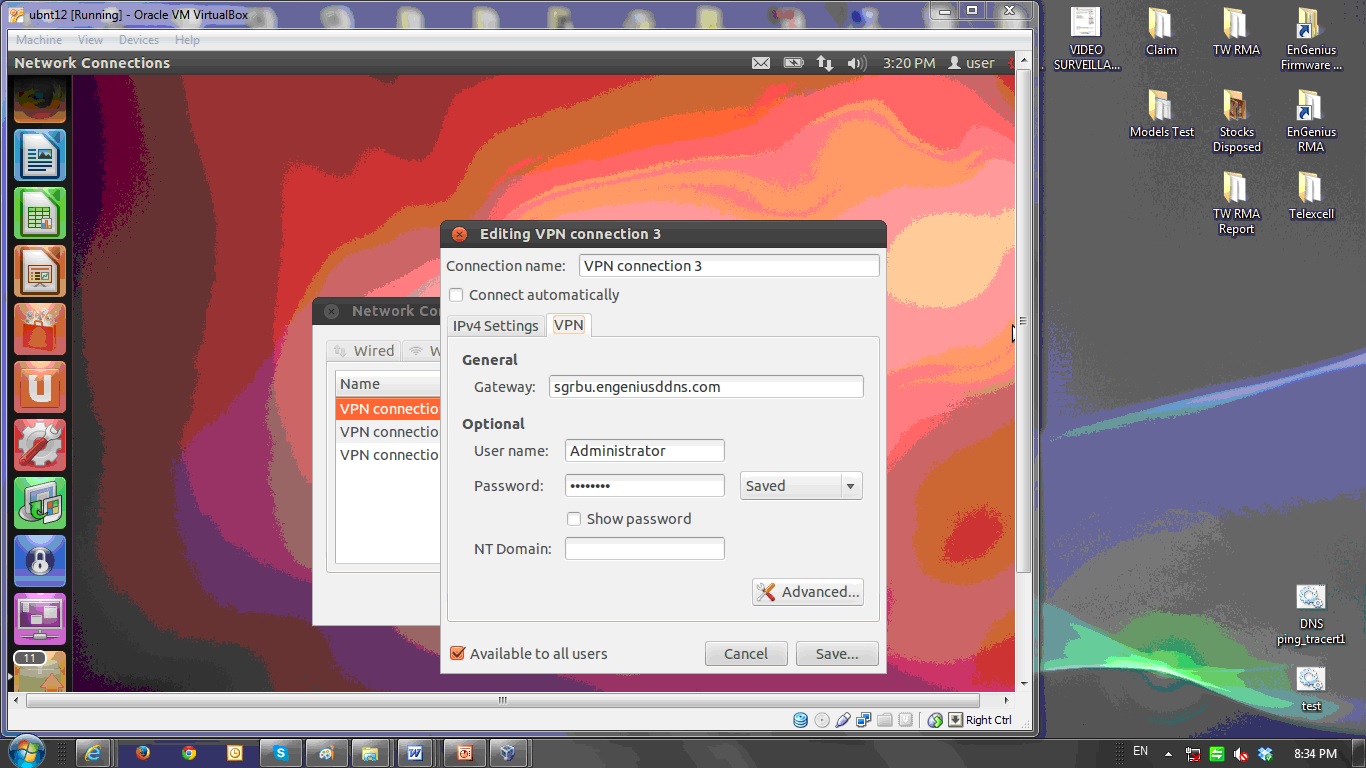
Task: Enable the Connect automatically checkbox
Action: click(456, 295)
